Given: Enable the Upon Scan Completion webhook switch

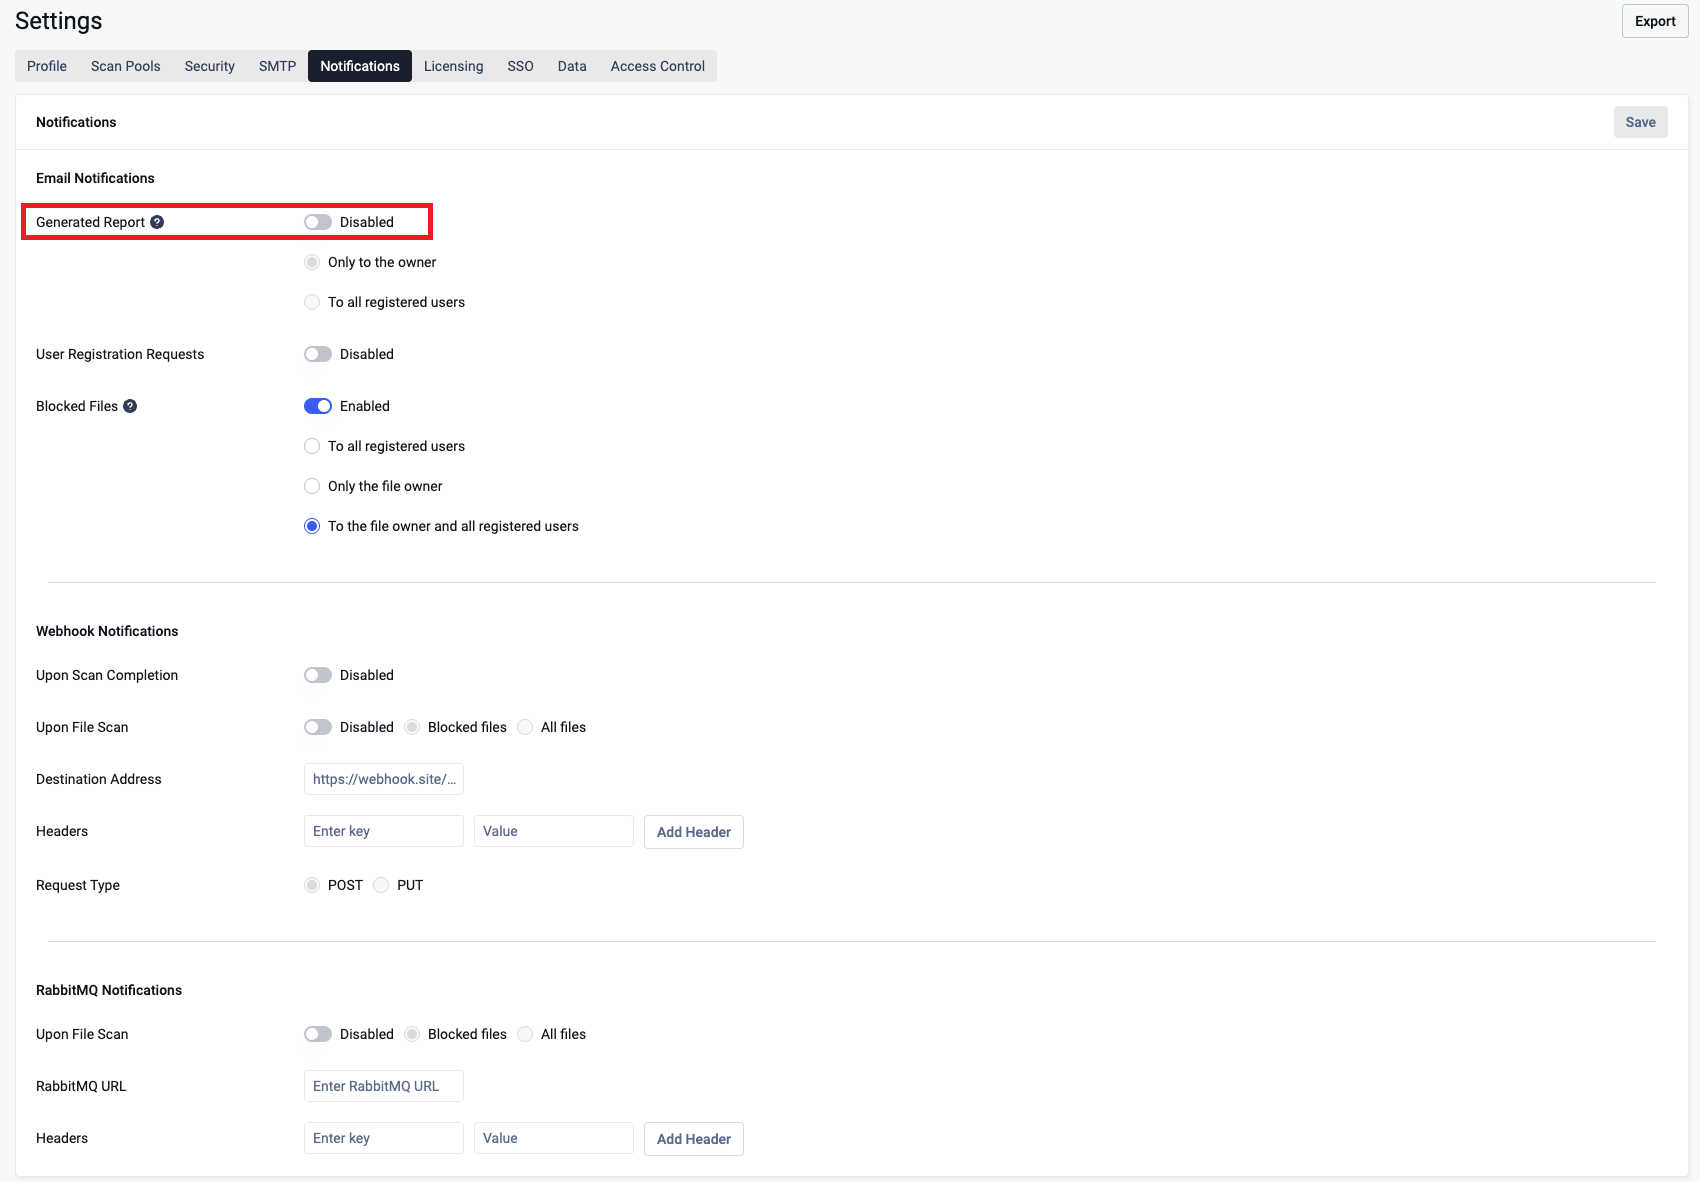Looking at the screenshot, I should 318,675.
